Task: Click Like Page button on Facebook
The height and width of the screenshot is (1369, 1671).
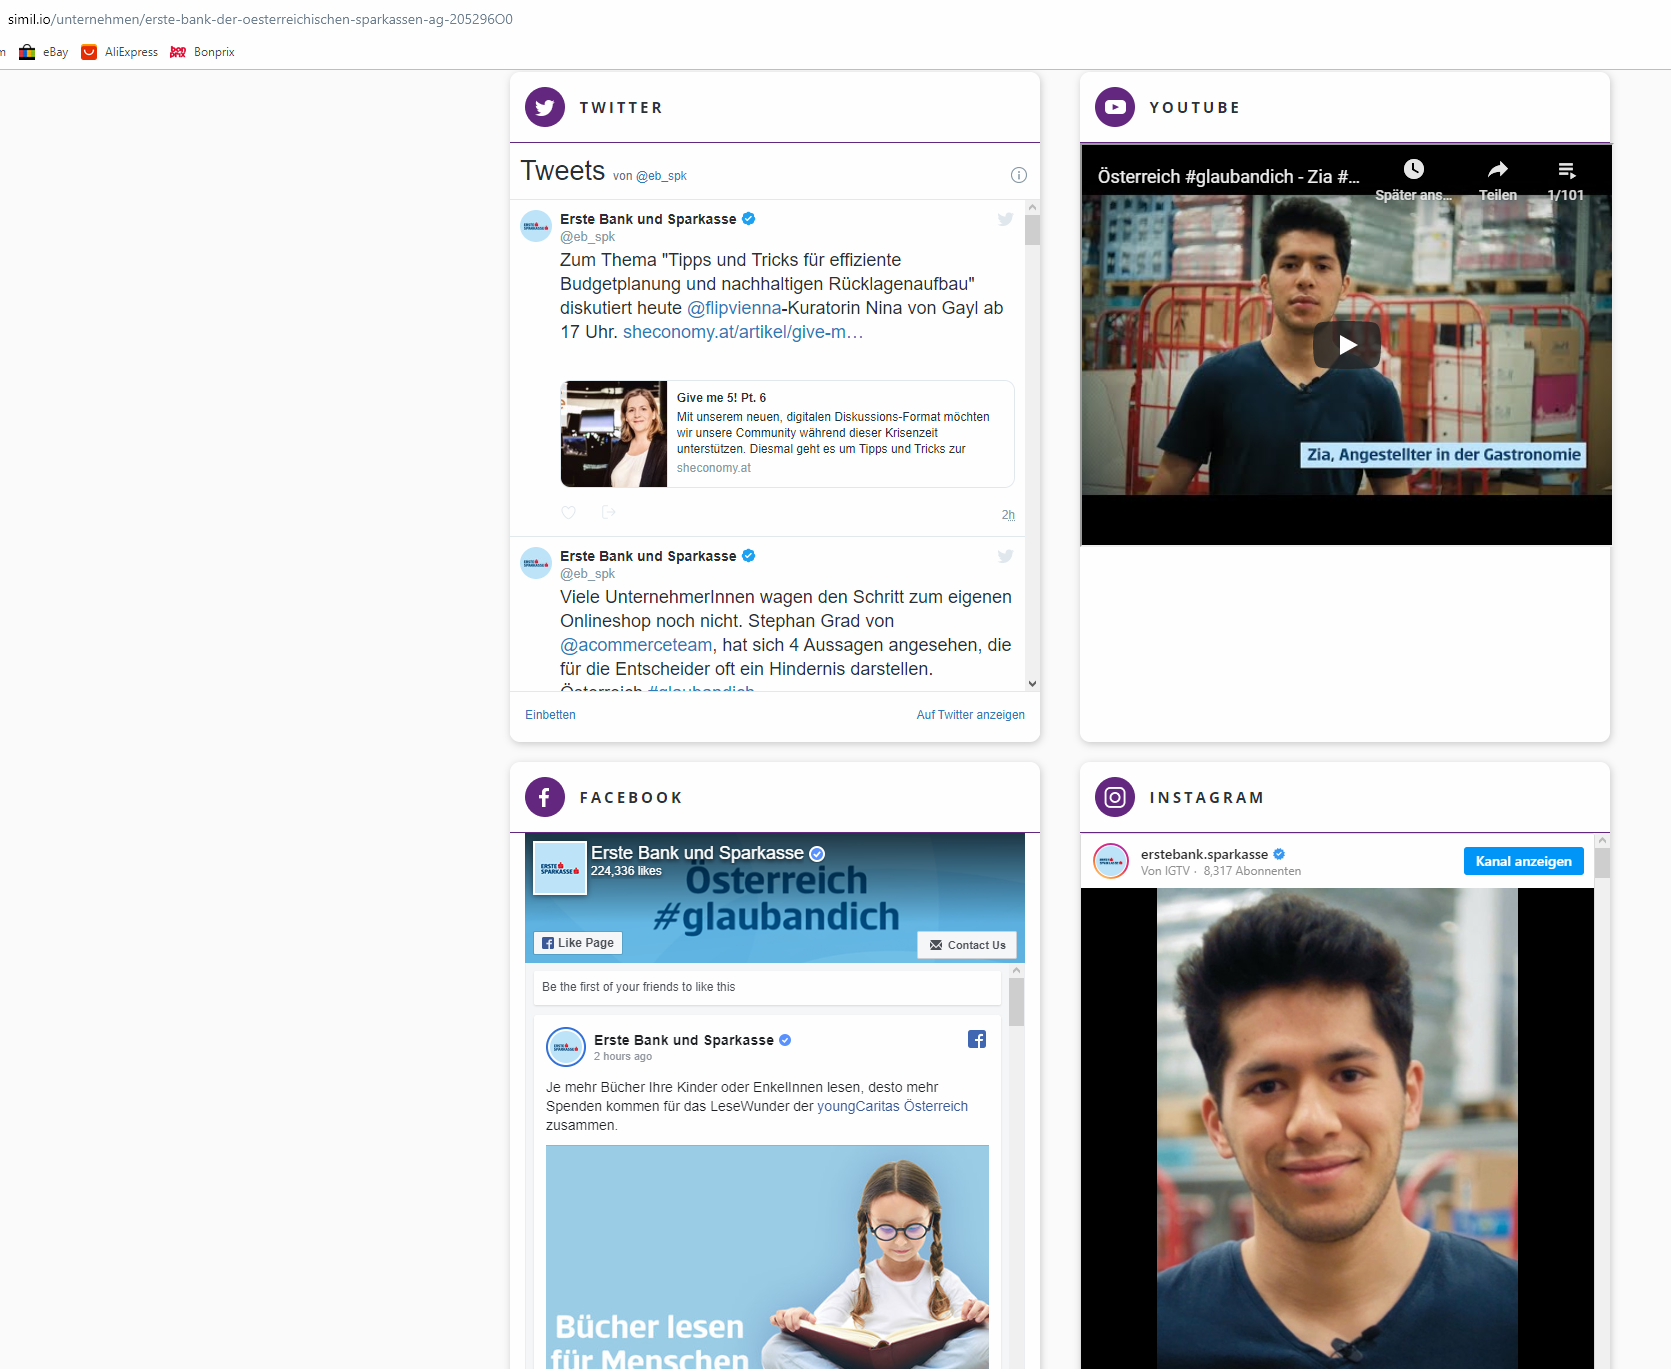Action: click(x=578, y=943)
